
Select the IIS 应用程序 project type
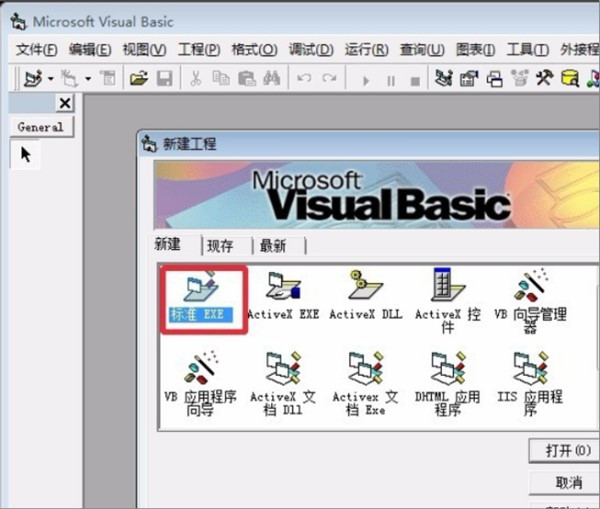click(x=530, y=384)
